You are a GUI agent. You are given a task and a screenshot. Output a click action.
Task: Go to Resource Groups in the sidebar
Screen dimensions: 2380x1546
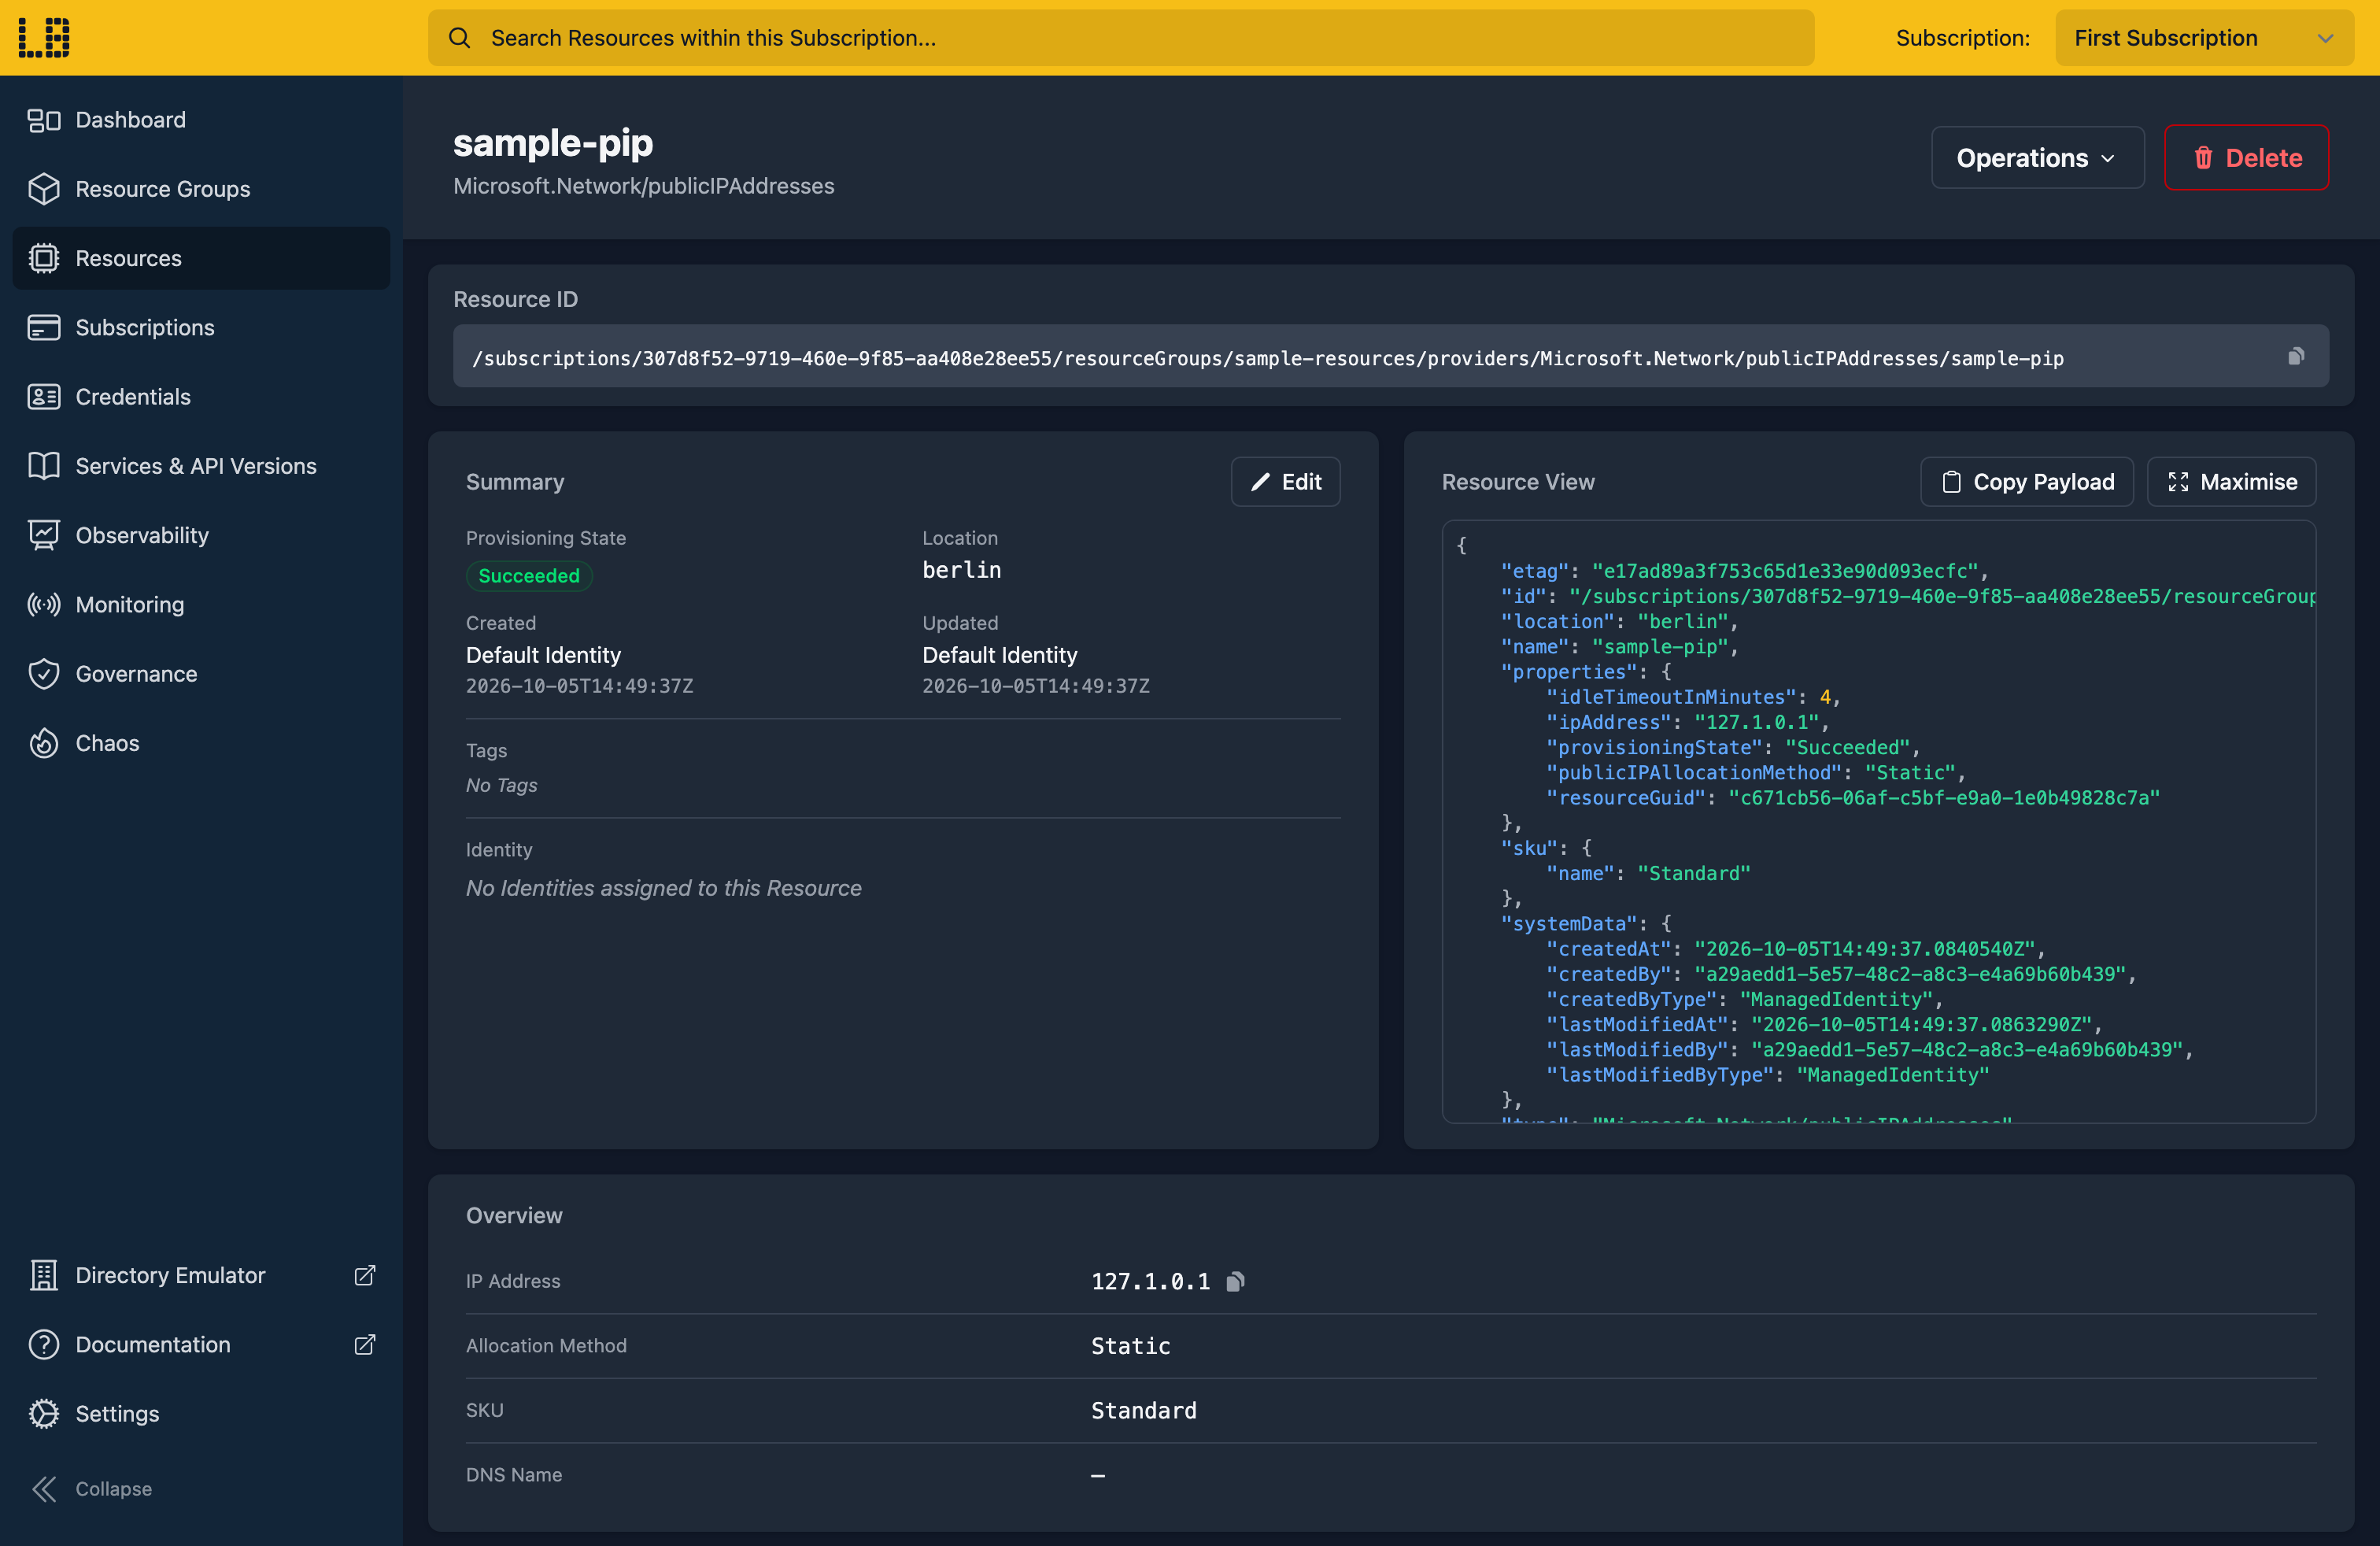[x=201, y=189]
